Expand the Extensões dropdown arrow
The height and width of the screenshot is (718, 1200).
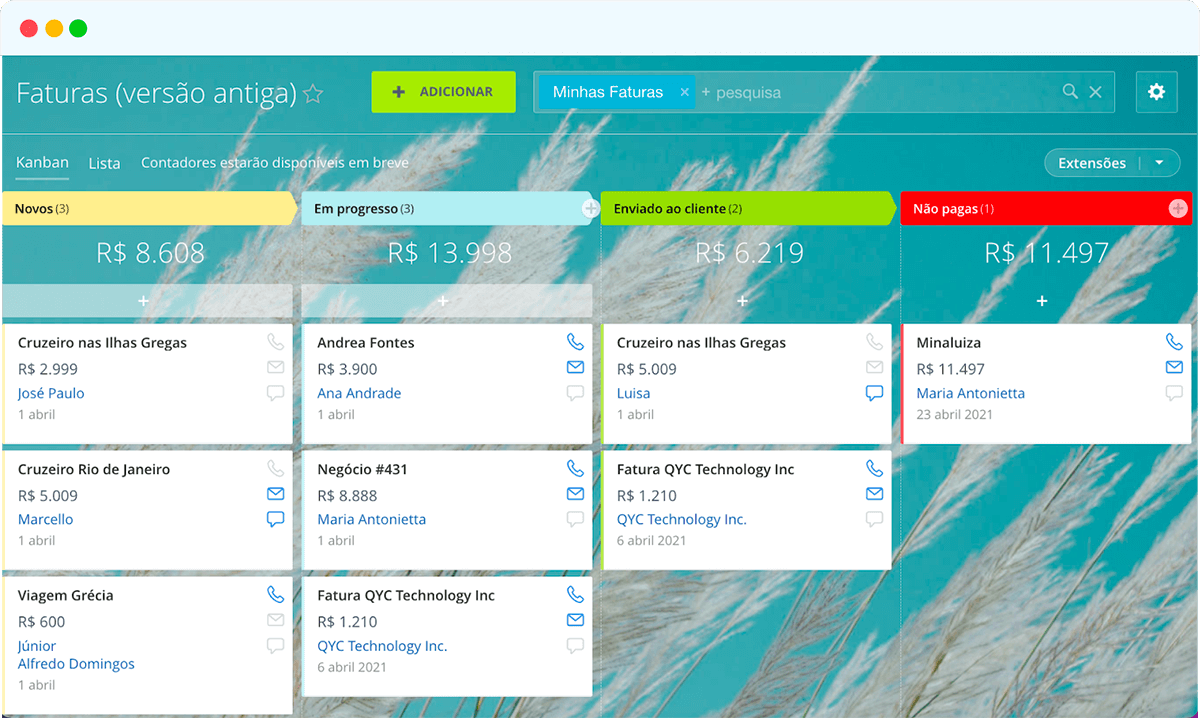pyautogui.click(x=1159, y=163)
